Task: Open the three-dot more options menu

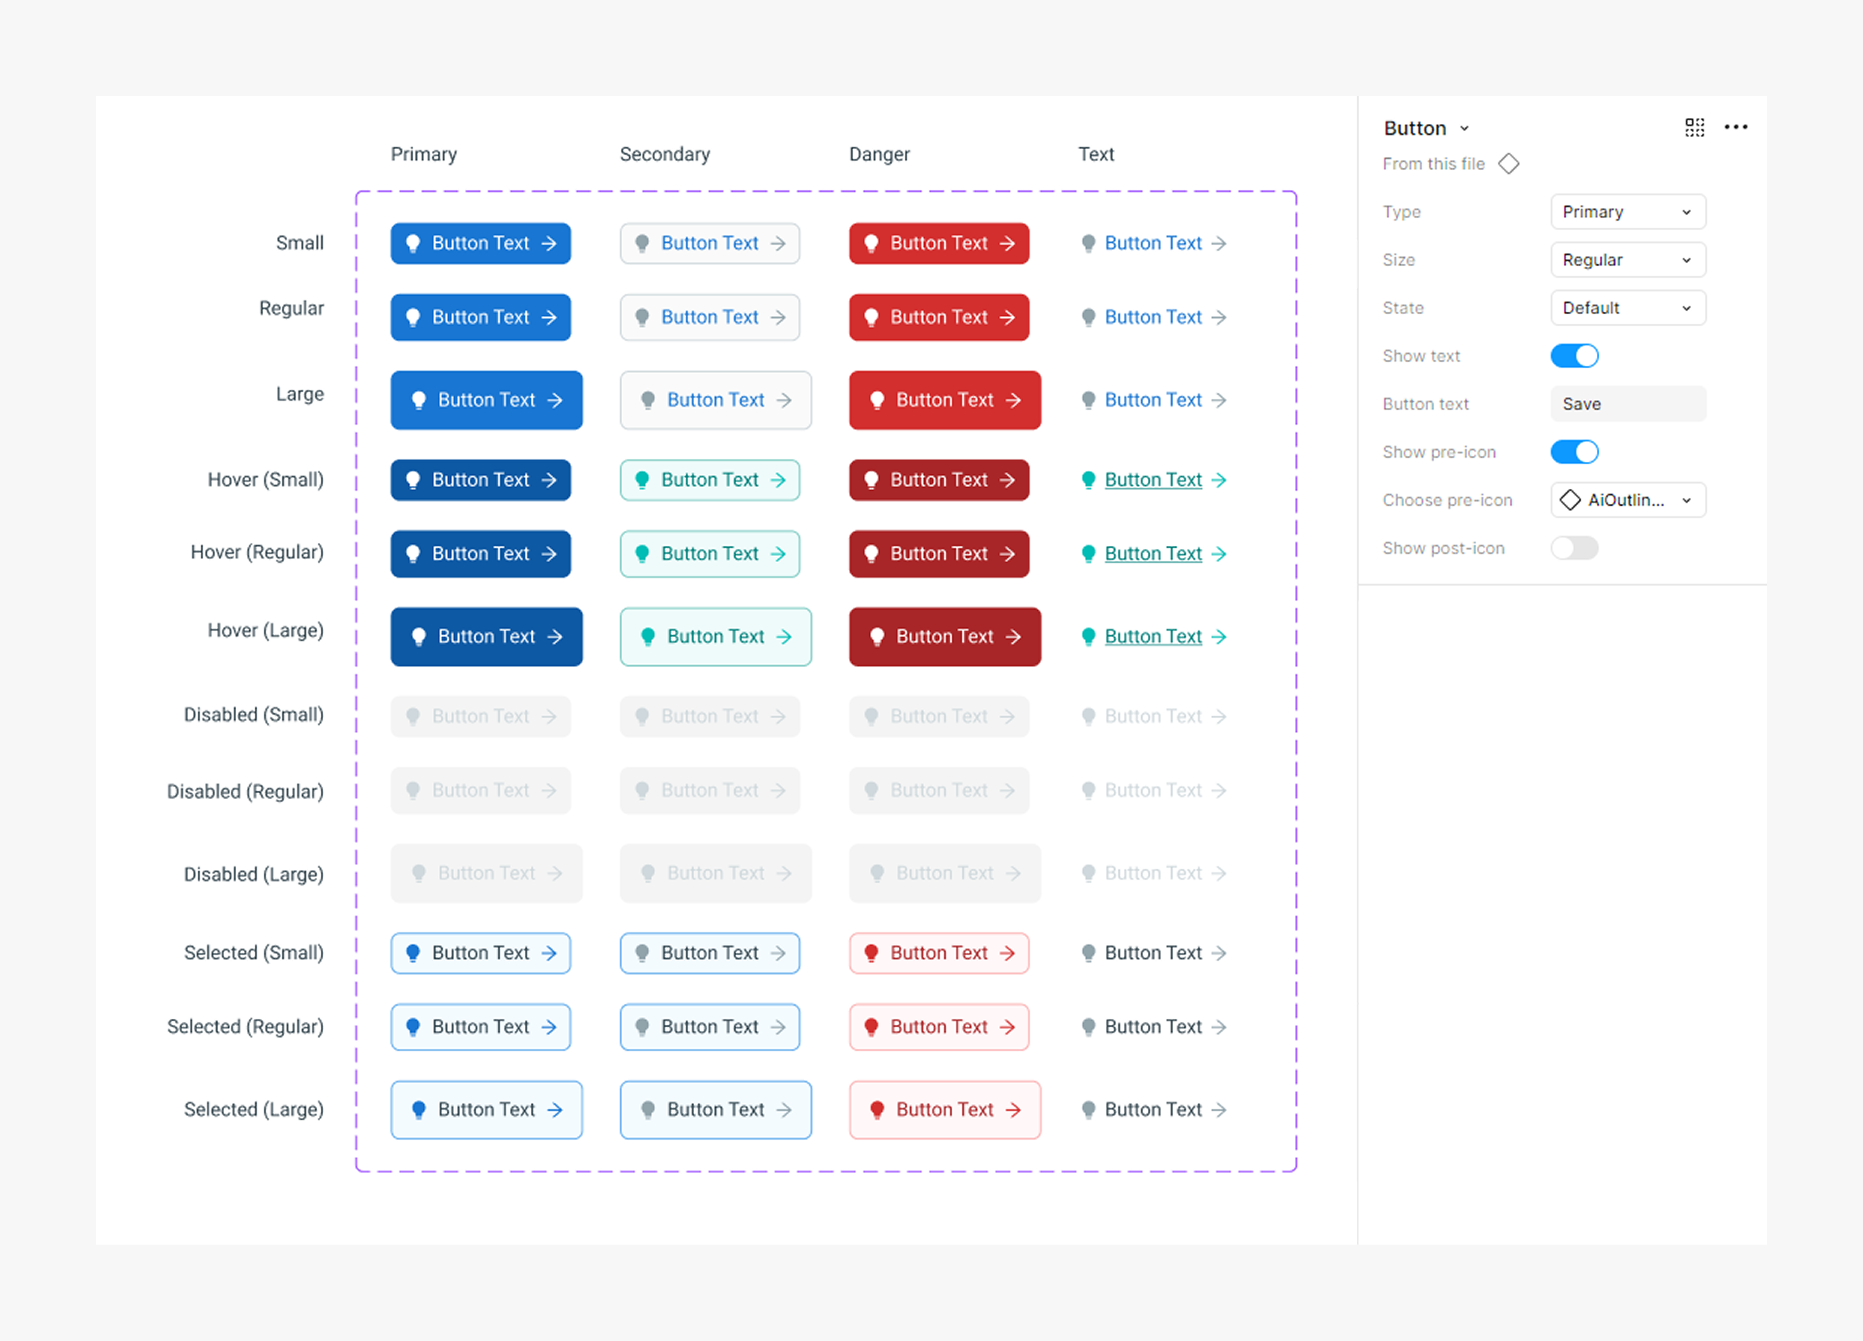Action: [1736, 127]
